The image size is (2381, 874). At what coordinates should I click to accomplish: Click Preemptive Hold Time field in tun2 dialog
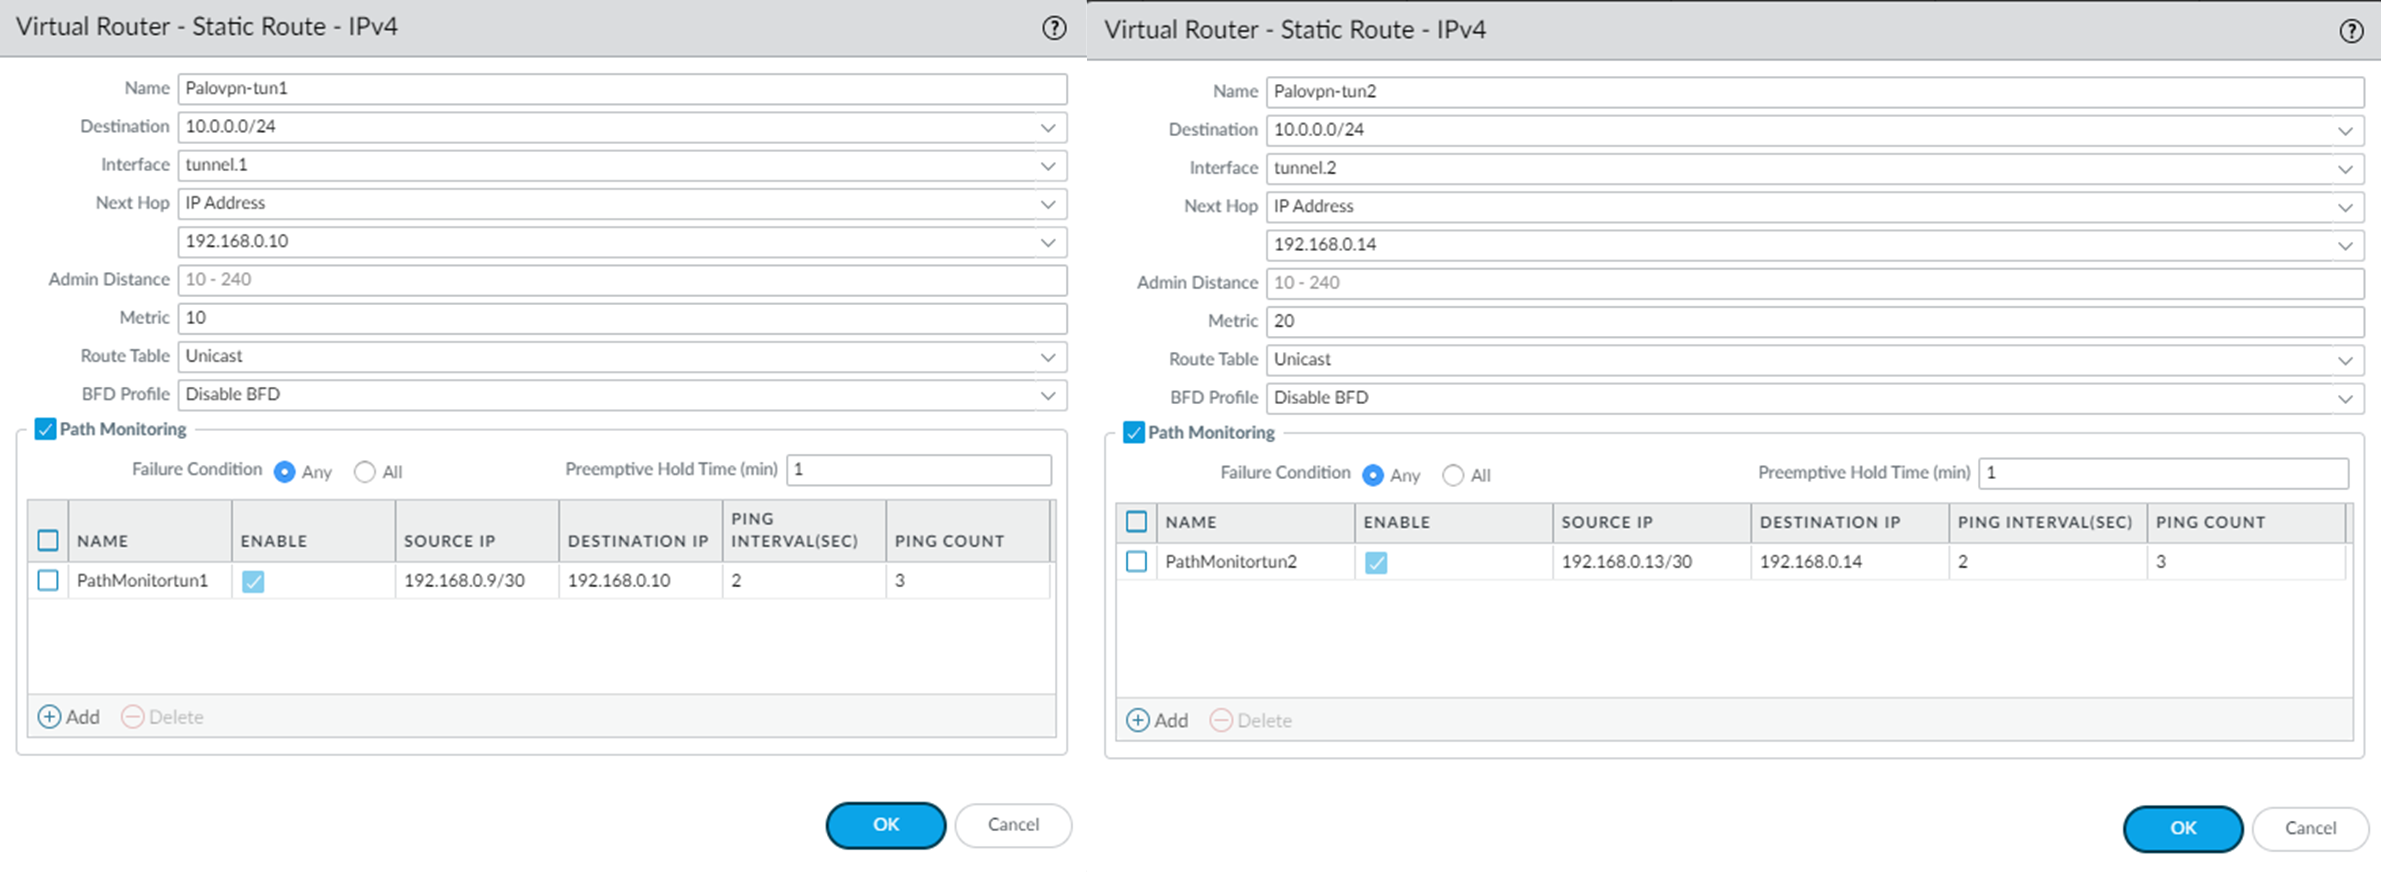click(2163, 473)
